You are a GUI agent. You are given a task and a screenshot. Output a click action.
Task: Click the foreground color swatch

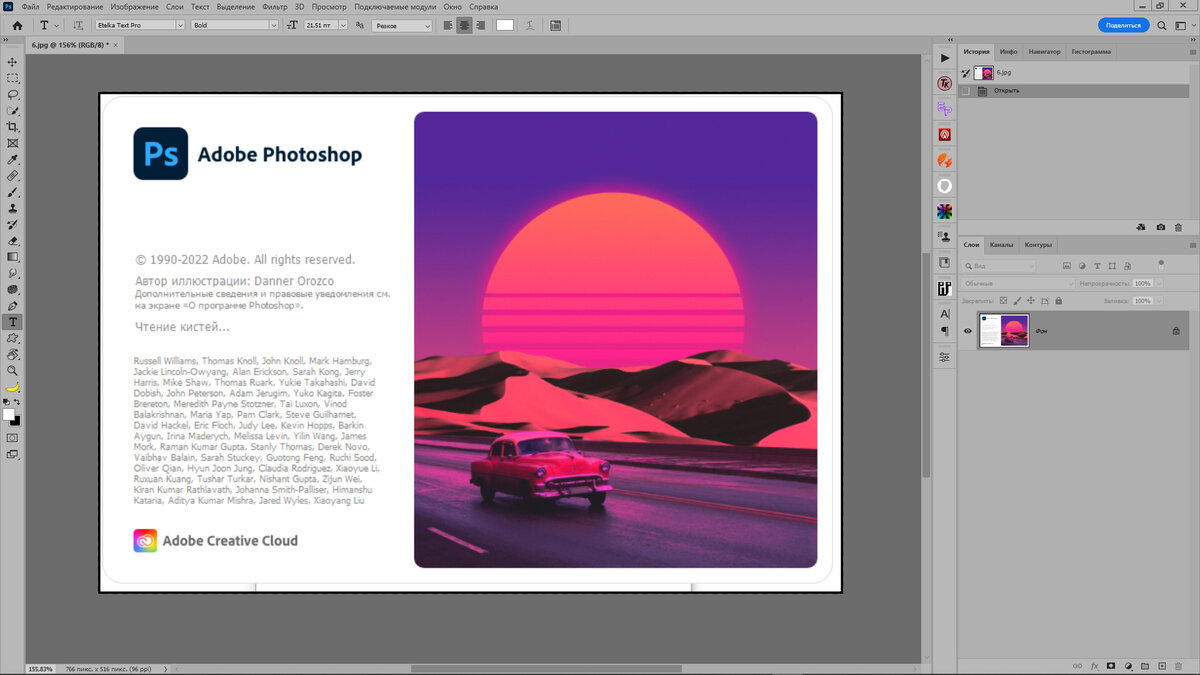tap(9, 414)
